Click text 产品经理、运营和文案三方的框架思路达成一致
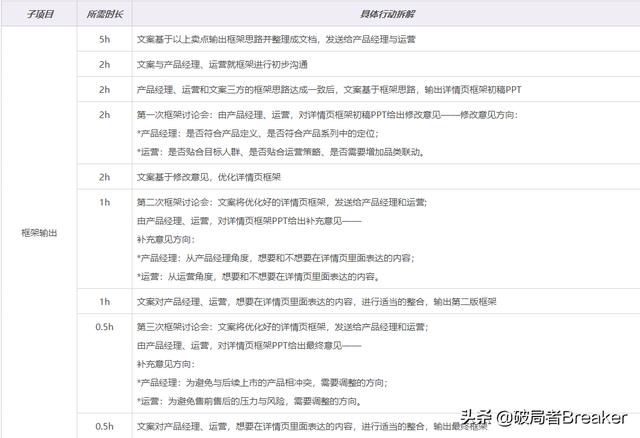 (x=329, y=89)
